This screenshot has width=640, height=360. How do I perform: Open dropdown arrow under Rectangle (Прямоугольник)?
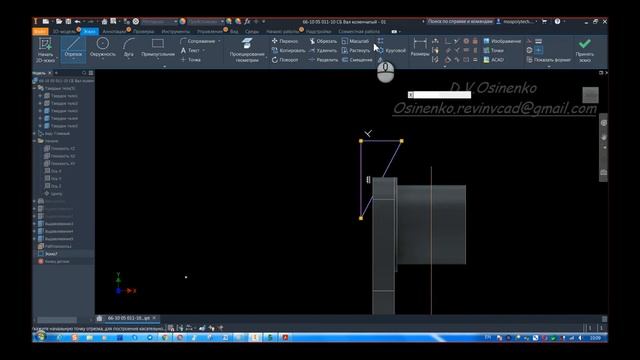(x=158, y=60)
